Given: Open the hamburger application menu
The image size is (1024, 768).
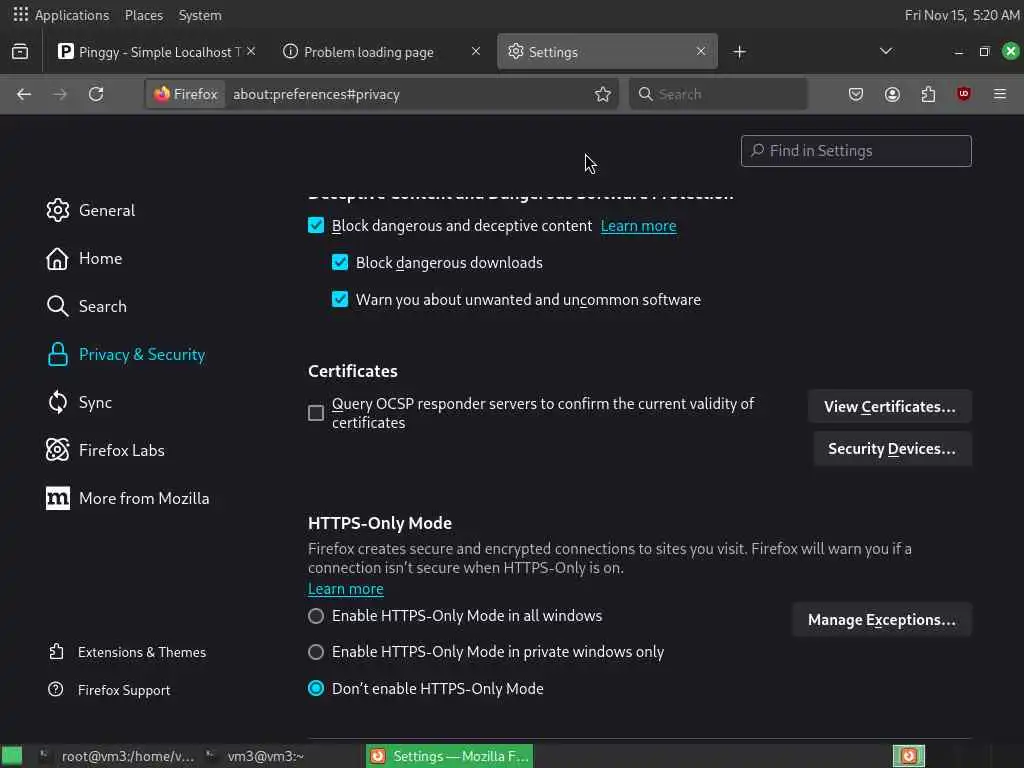Looking at the screenshot, I should coord(1000,94).
